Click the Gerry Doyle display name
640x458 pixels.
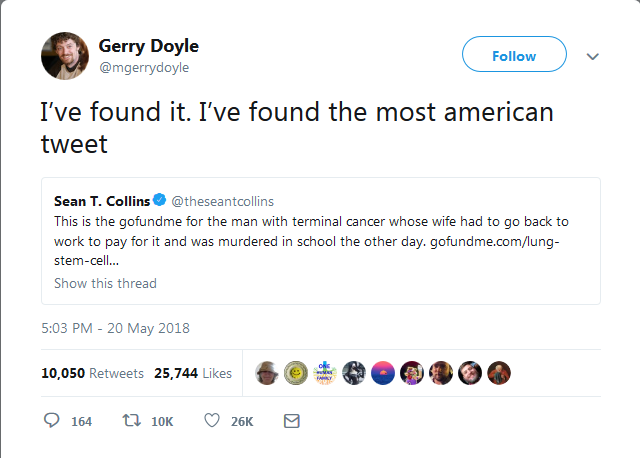point(148,45)
